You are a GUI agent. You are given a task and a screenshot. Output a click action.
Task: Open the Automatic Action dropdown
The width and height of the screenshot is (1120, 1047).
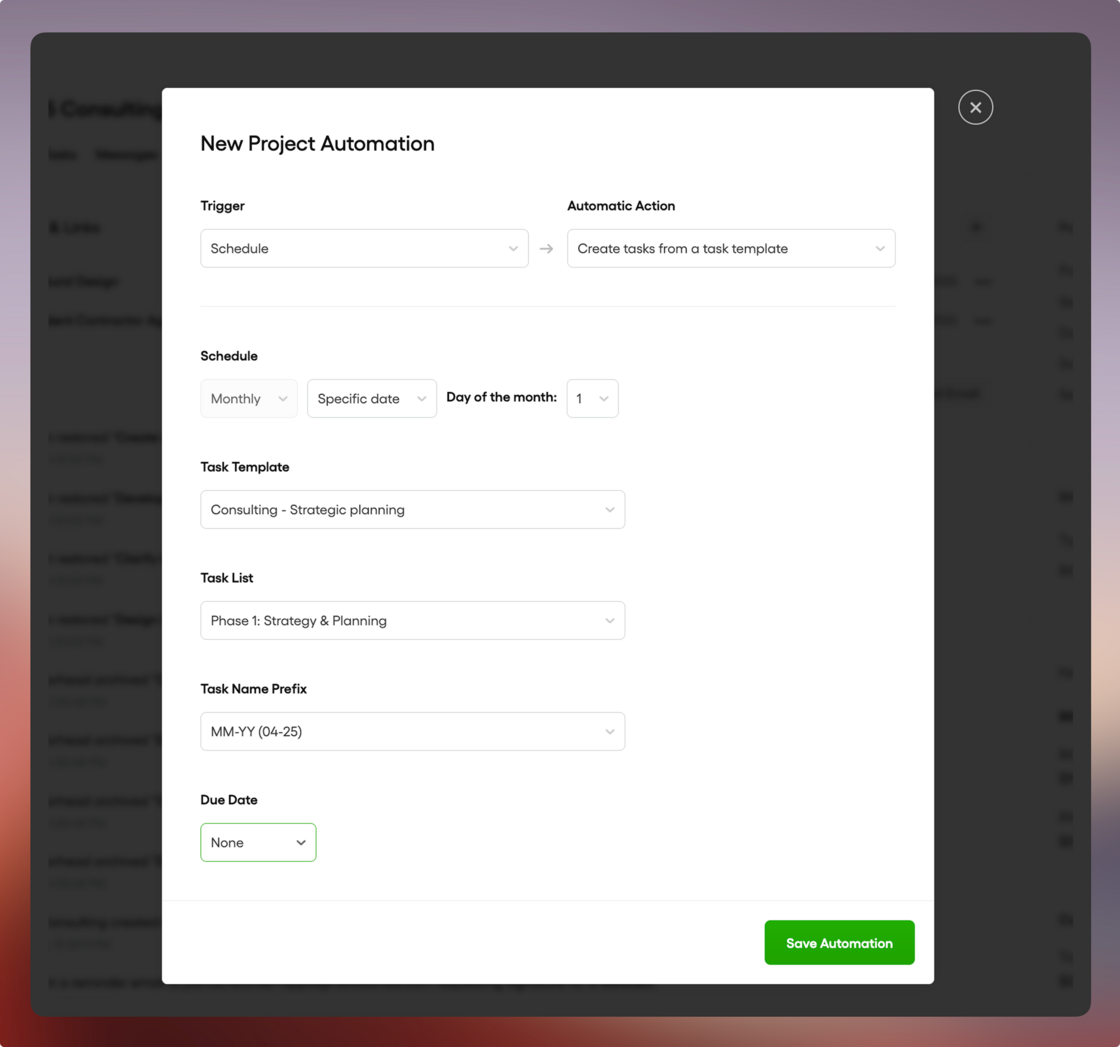click(731, 249)
